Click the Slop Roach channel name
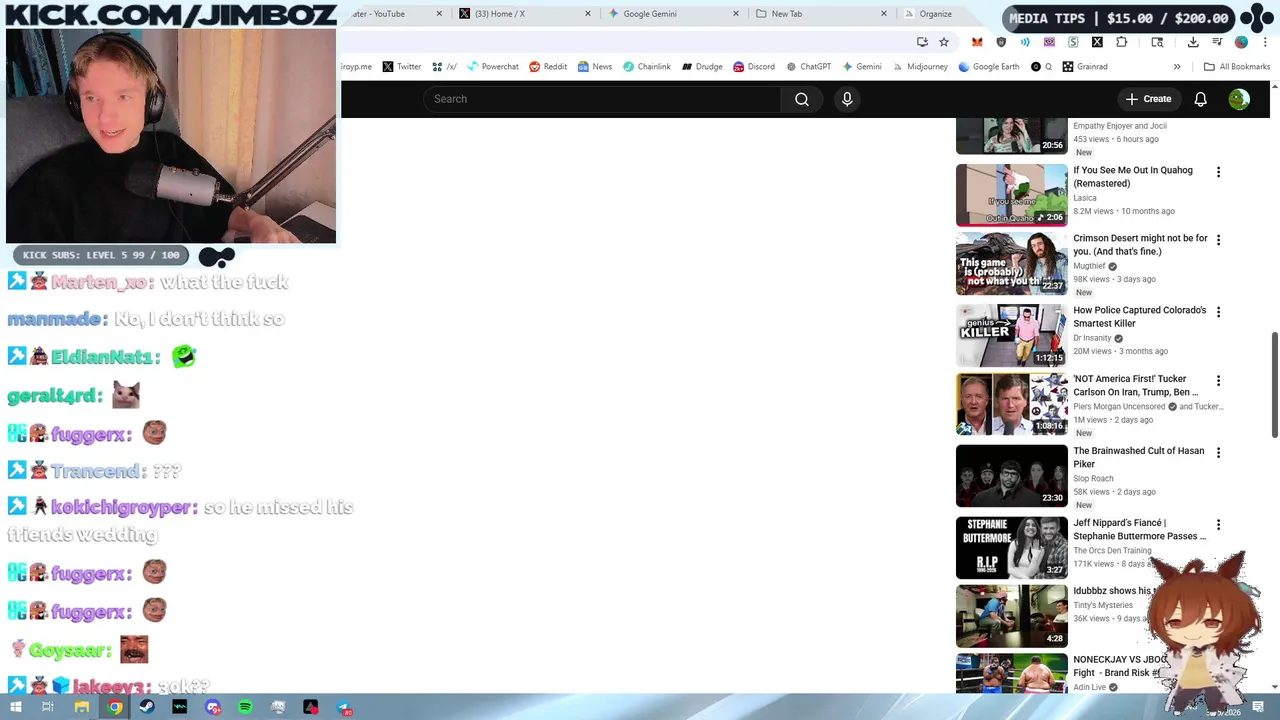 click(1093, 478)
